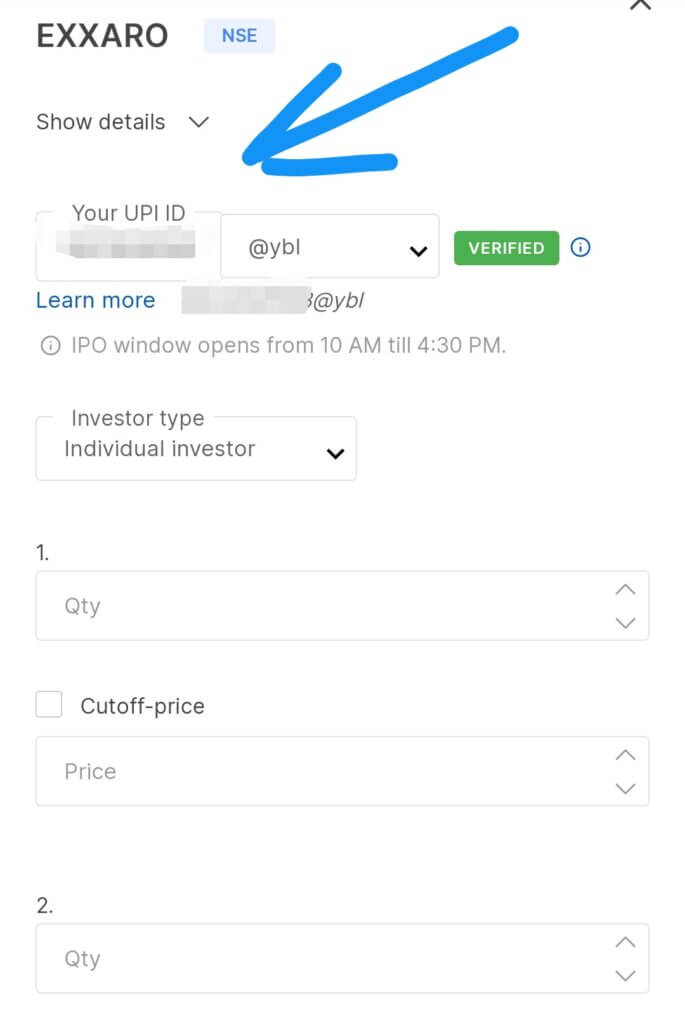
Task: Close the EXXARO IPO form
Action: (641, 5)
